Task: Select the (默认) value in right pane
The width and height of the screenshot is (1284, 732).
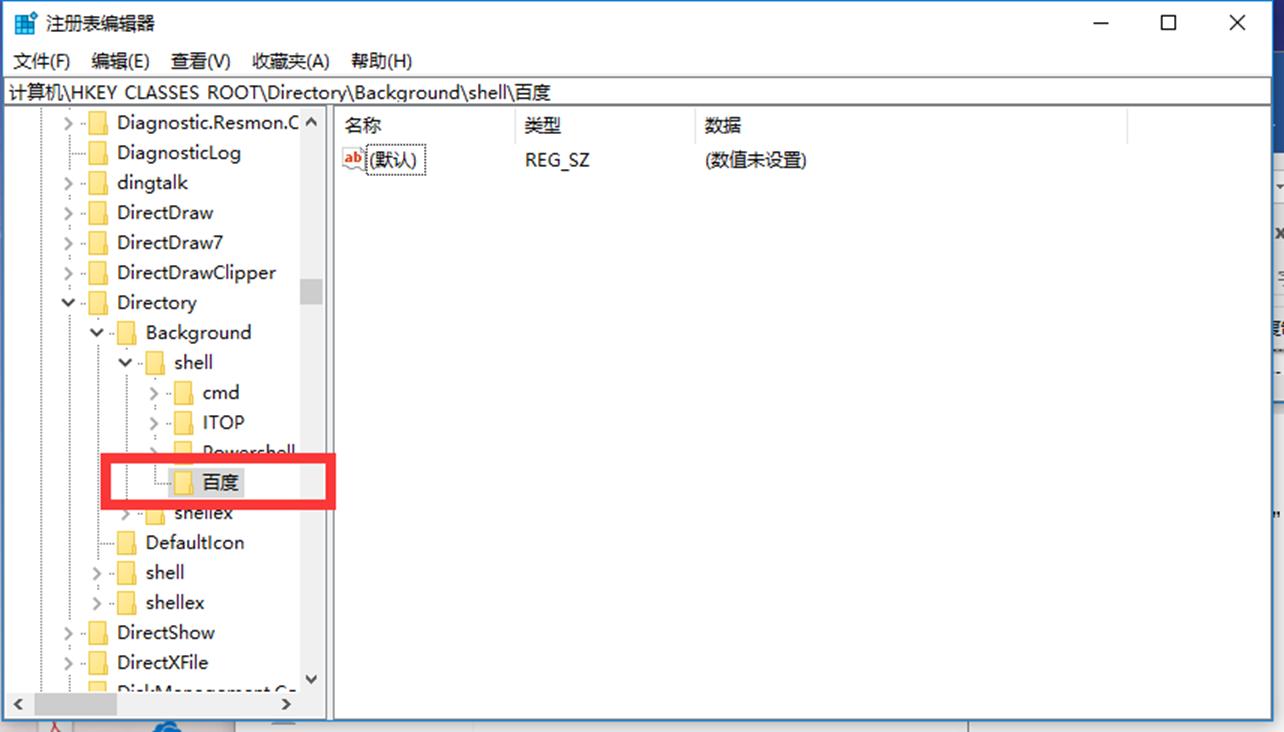Action: [397, 158]
